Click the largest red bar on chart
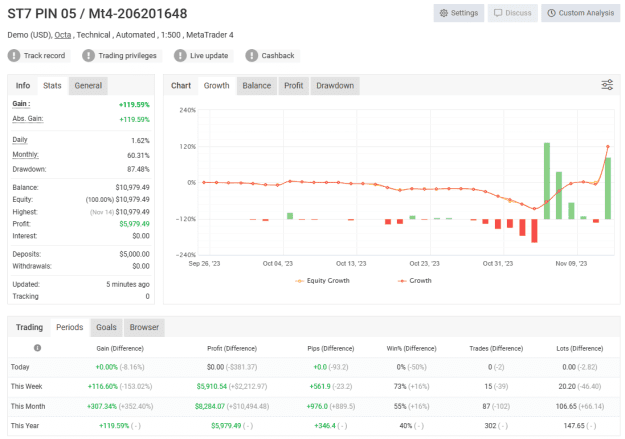 534,231
